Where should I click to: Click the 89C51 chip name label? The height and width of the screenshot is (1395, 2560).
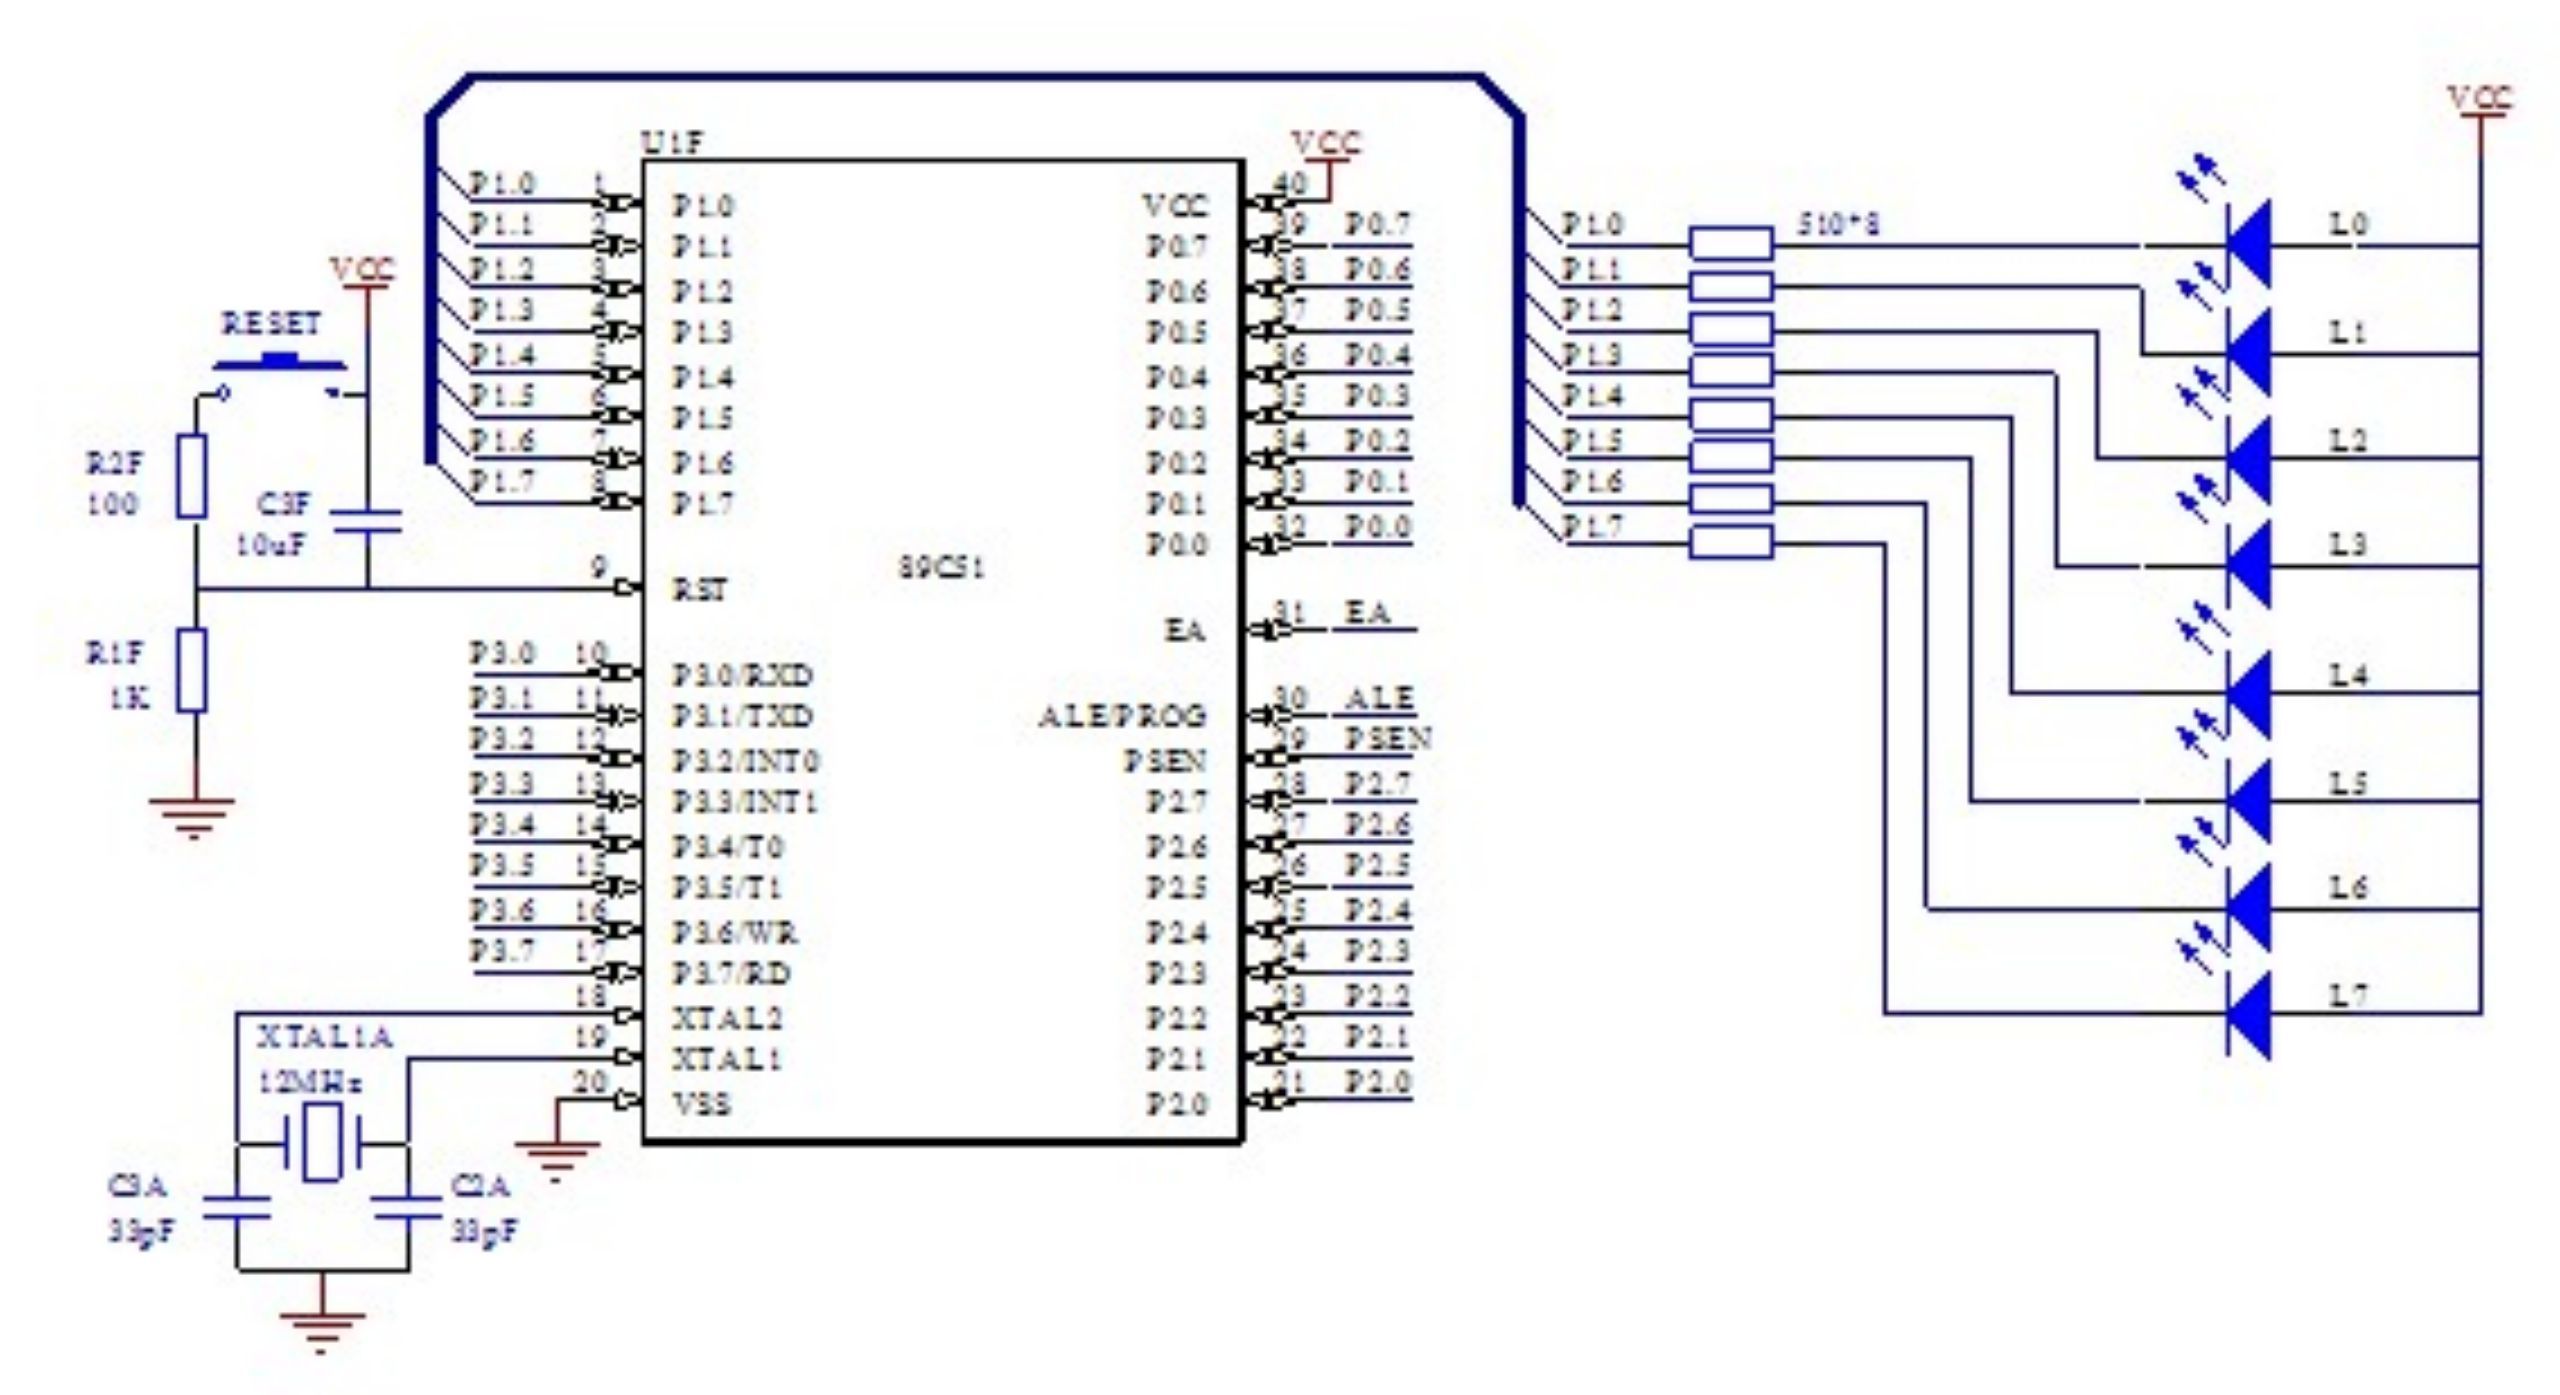942,567
